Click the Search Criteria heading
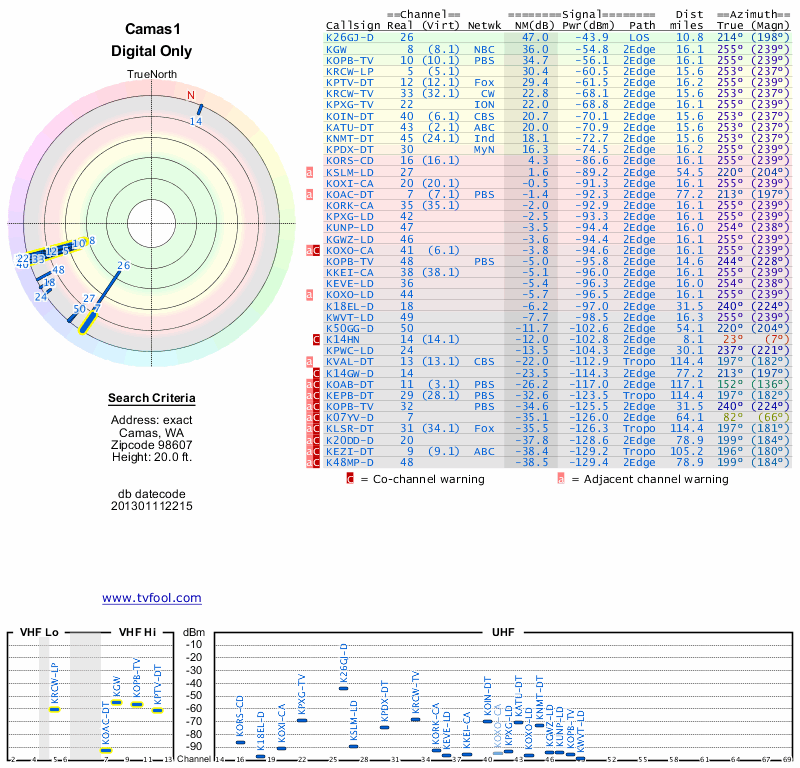This screenshot has height=768, width=800. (x=152, y=399)
